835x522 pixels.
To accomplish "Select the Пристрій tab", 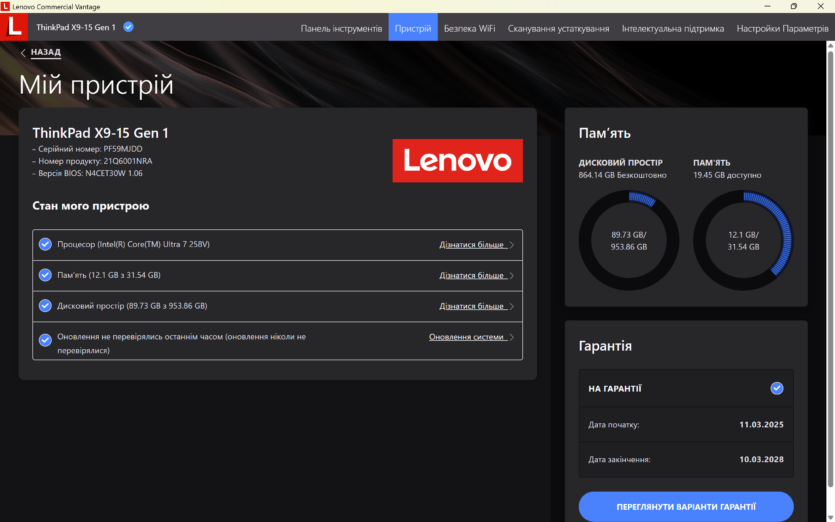I will tap(413, 28).
